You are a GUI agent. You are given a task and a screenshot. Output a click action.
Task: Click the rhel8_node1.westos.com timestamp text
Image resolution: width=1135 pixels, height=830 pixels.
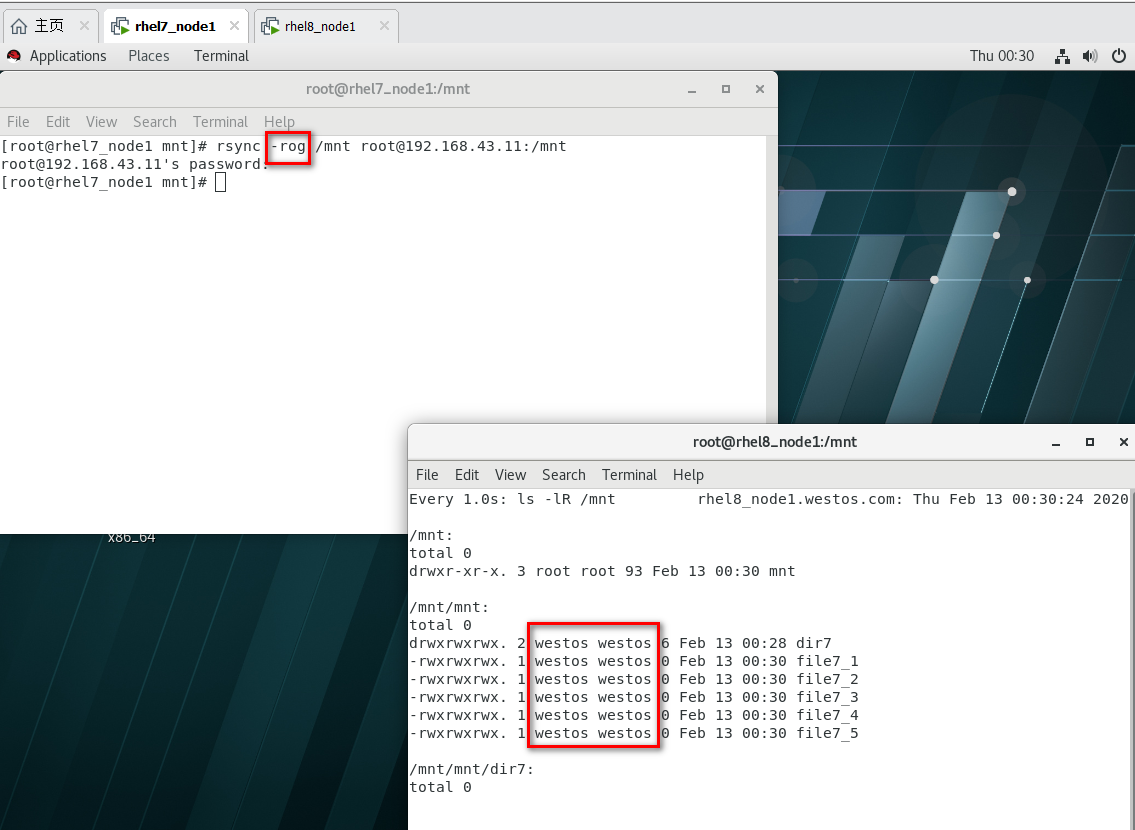pos(913,499)
